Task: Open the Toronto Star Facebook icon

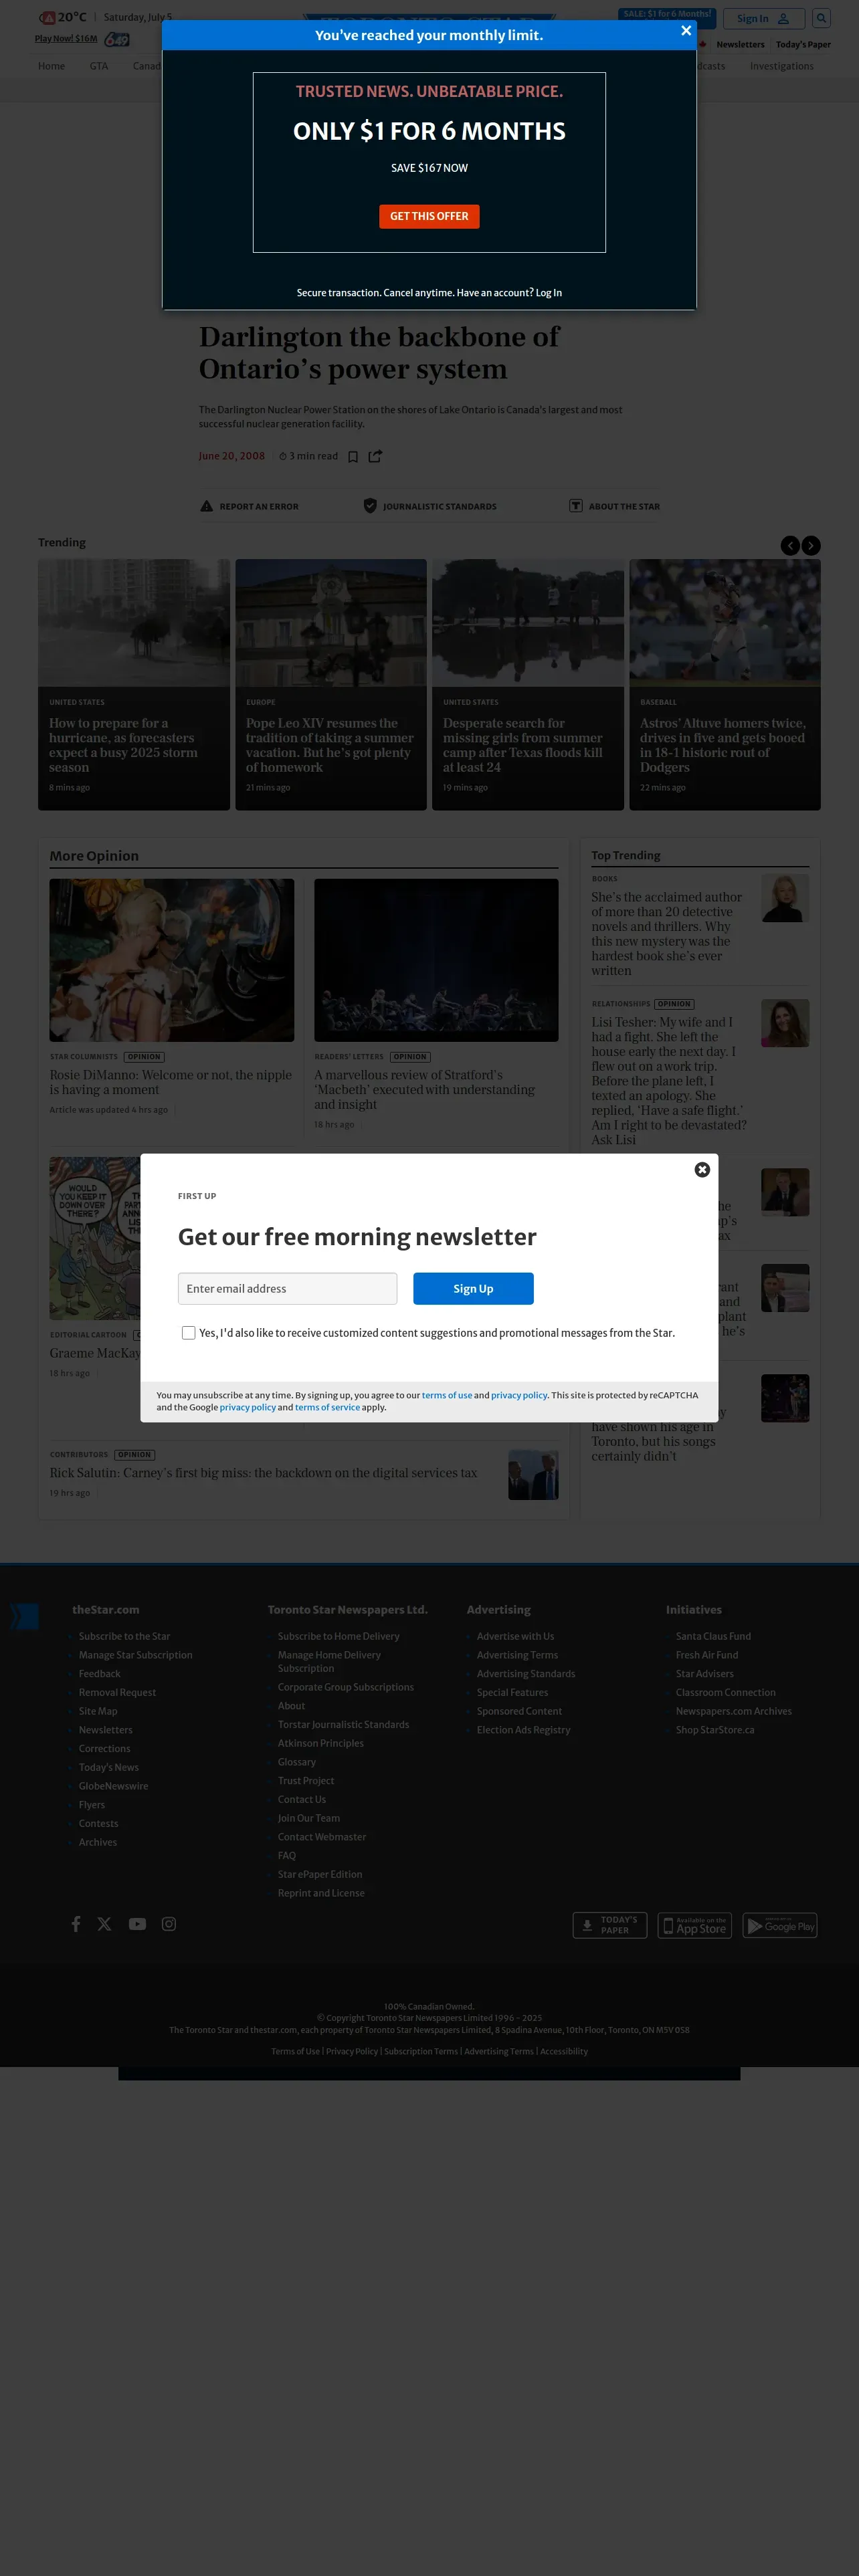Action: 75,1924
